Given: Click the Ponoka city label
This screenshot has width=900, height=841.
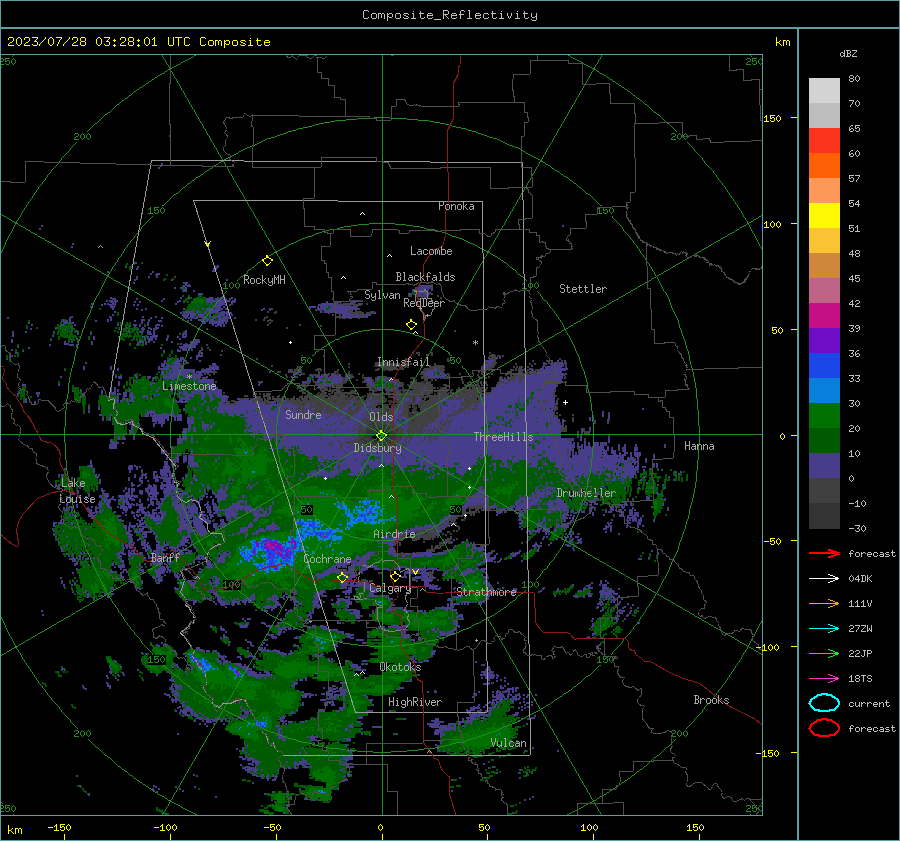Looking at the screenshot, I should pos(456,206).
